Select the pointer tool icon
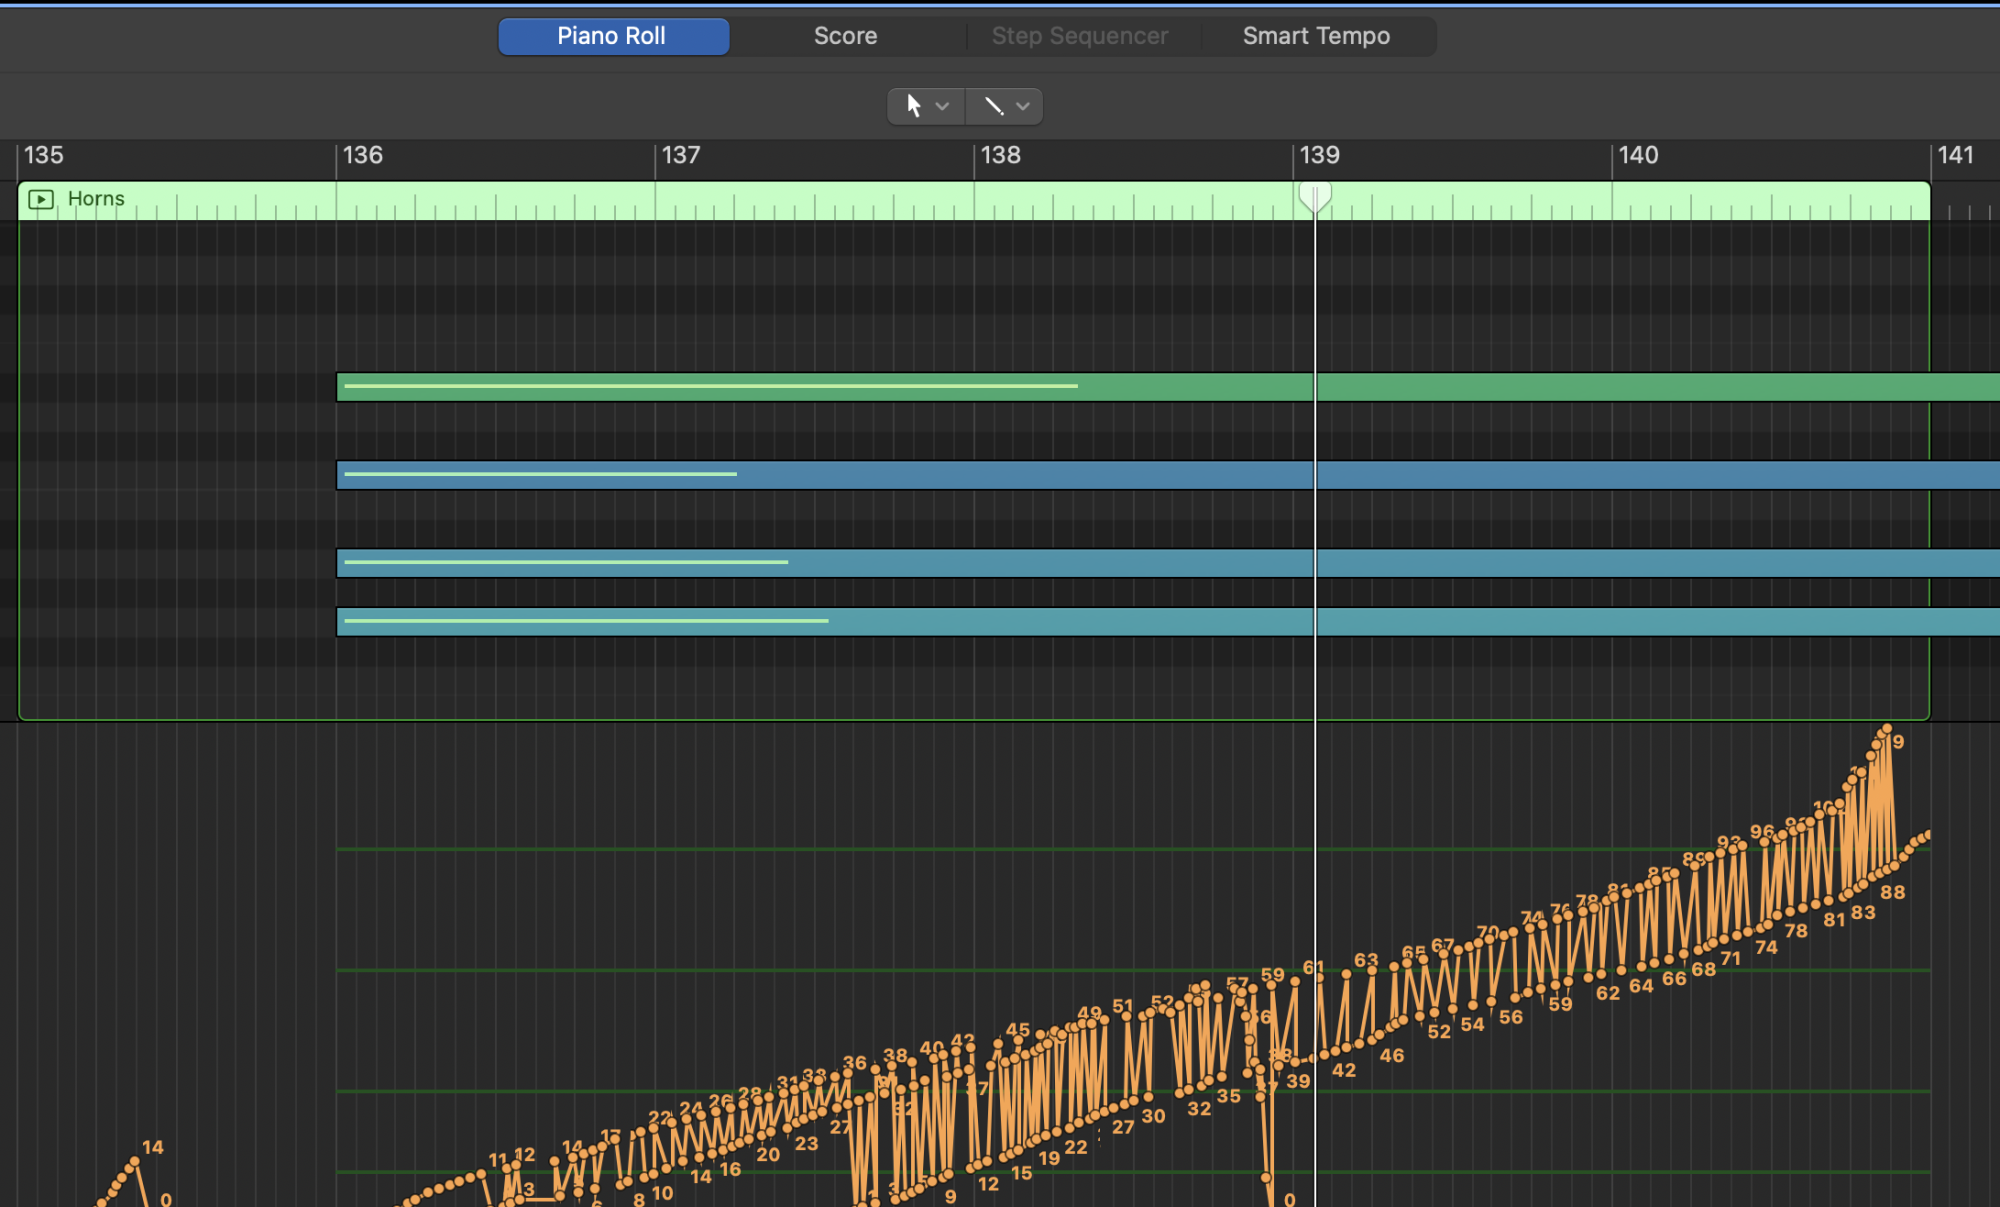The image size is (2000, 1207). 913,106
